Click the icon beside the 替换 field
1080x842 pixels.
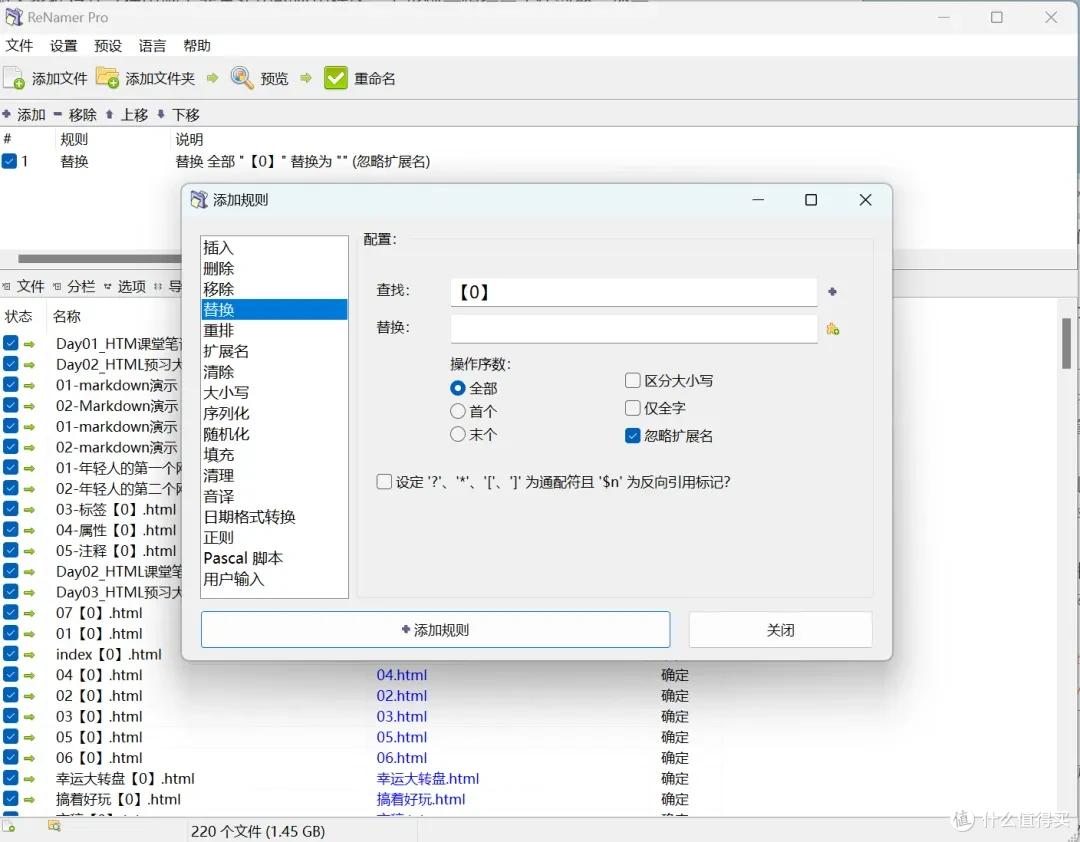click(x=833, y=329)
